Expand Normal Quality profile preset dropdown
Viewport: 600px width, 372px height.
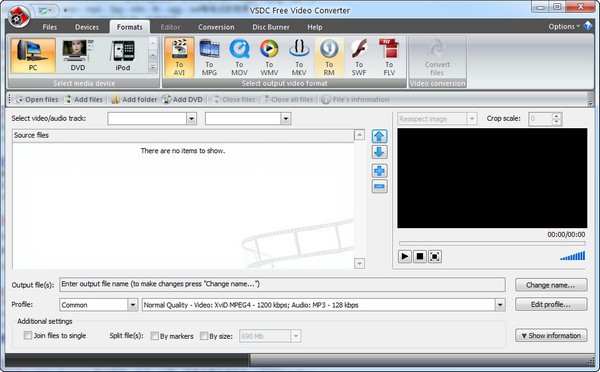point(500,305)
